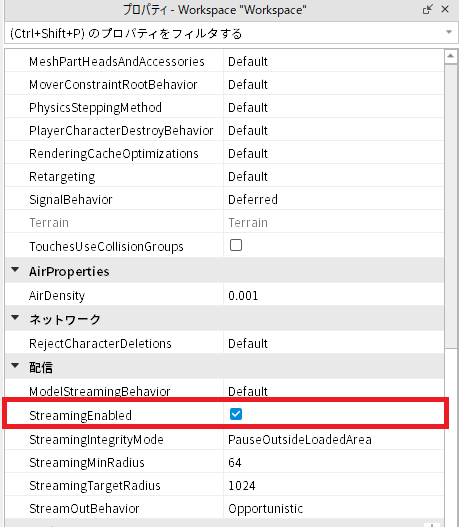Open the Retargeting Default value
Viewport: 459px width, 527px height.
point(334,176)
